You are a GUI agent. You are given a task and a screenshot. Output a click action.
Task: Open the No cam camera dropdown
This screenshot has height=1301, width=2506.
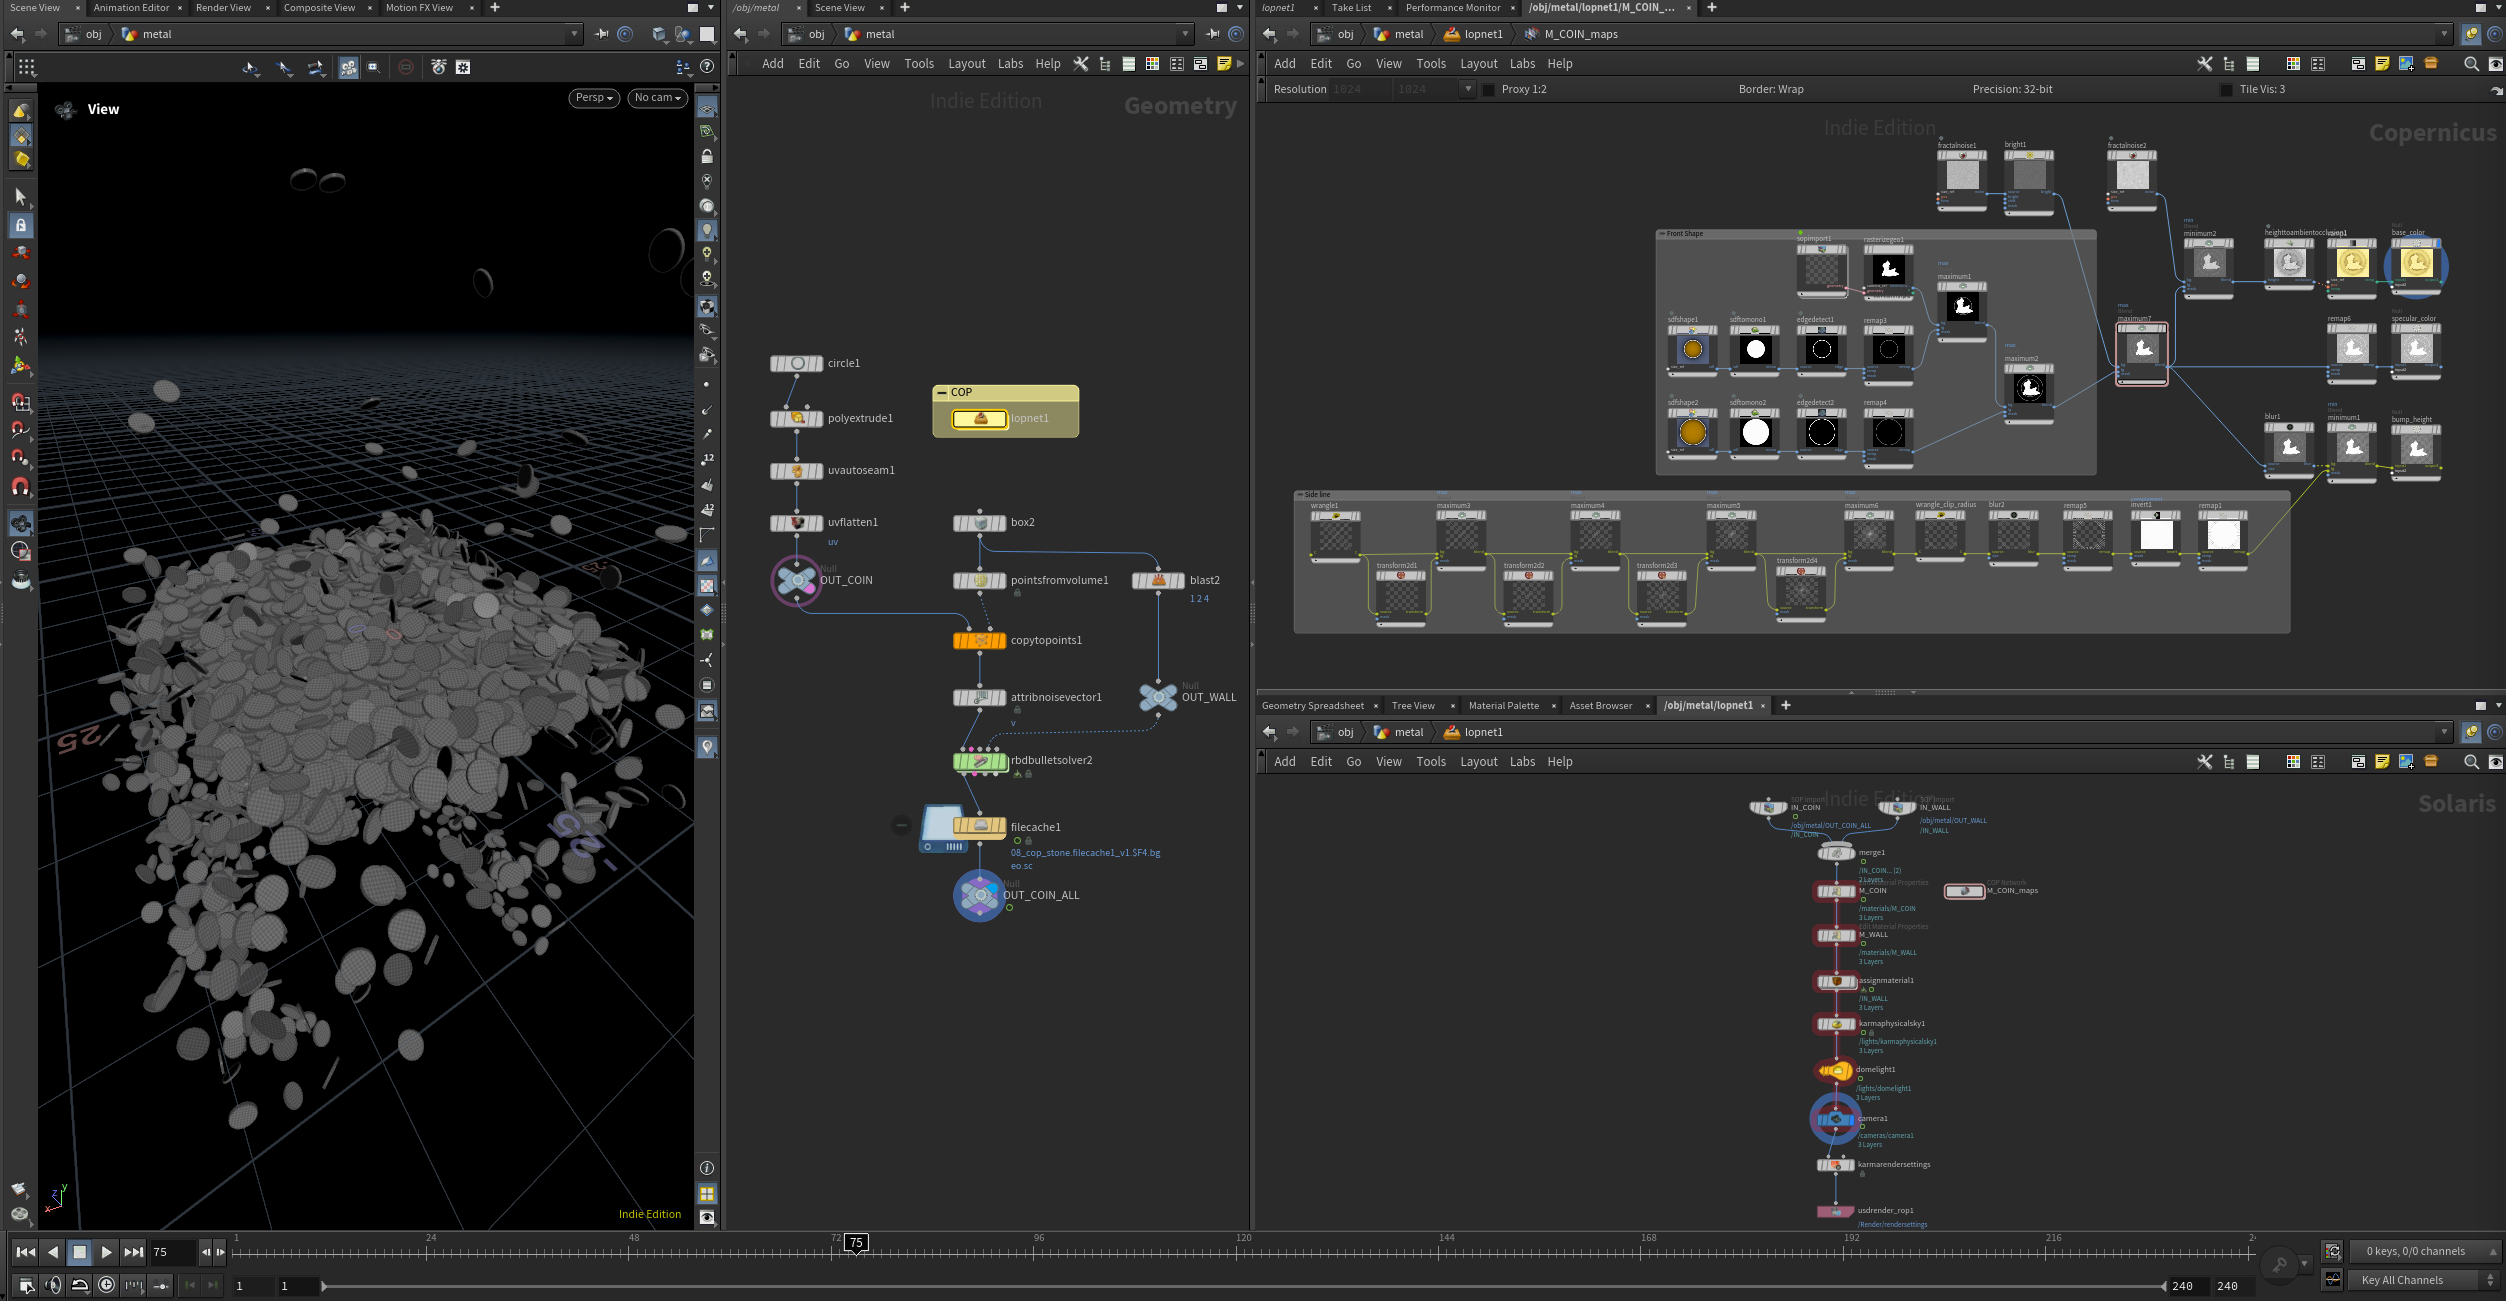pos(657,98)
